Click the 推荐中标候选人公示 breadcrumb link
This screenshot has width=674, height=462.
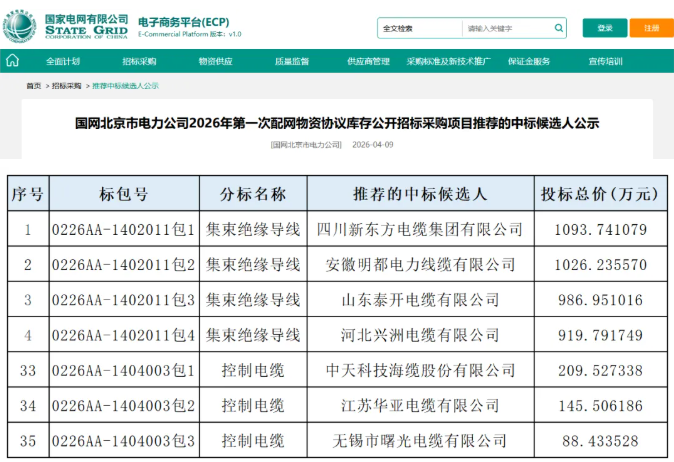pyautogui.click(x=126, y=86)
